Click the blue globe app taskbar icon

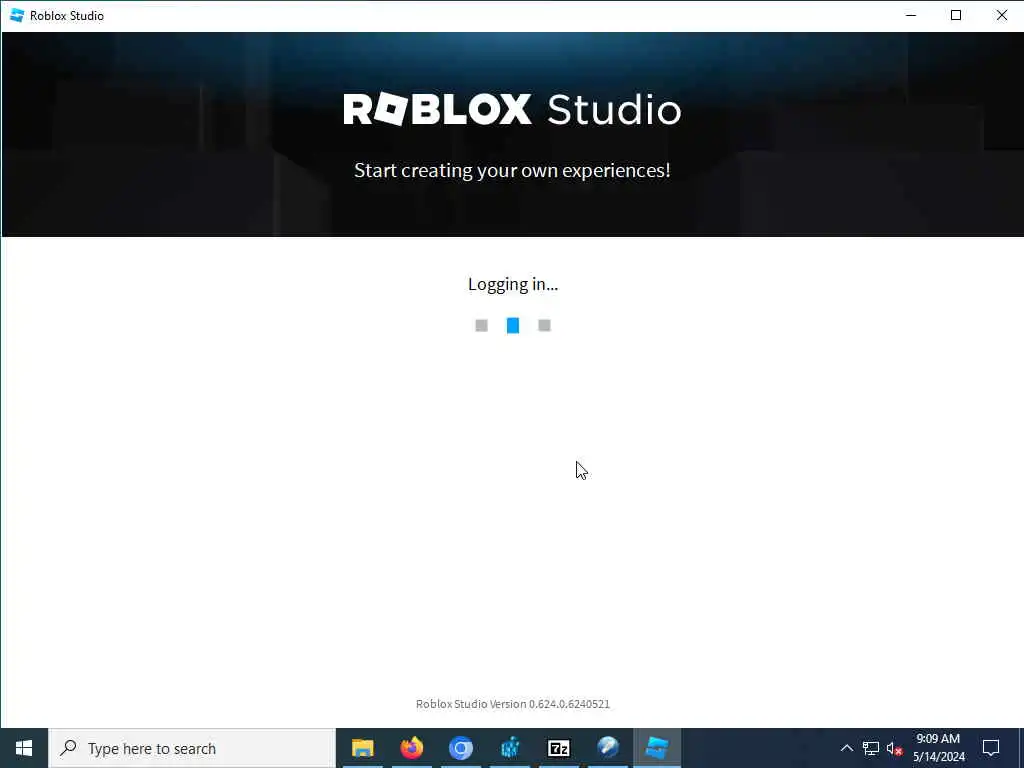pos(607,748)
